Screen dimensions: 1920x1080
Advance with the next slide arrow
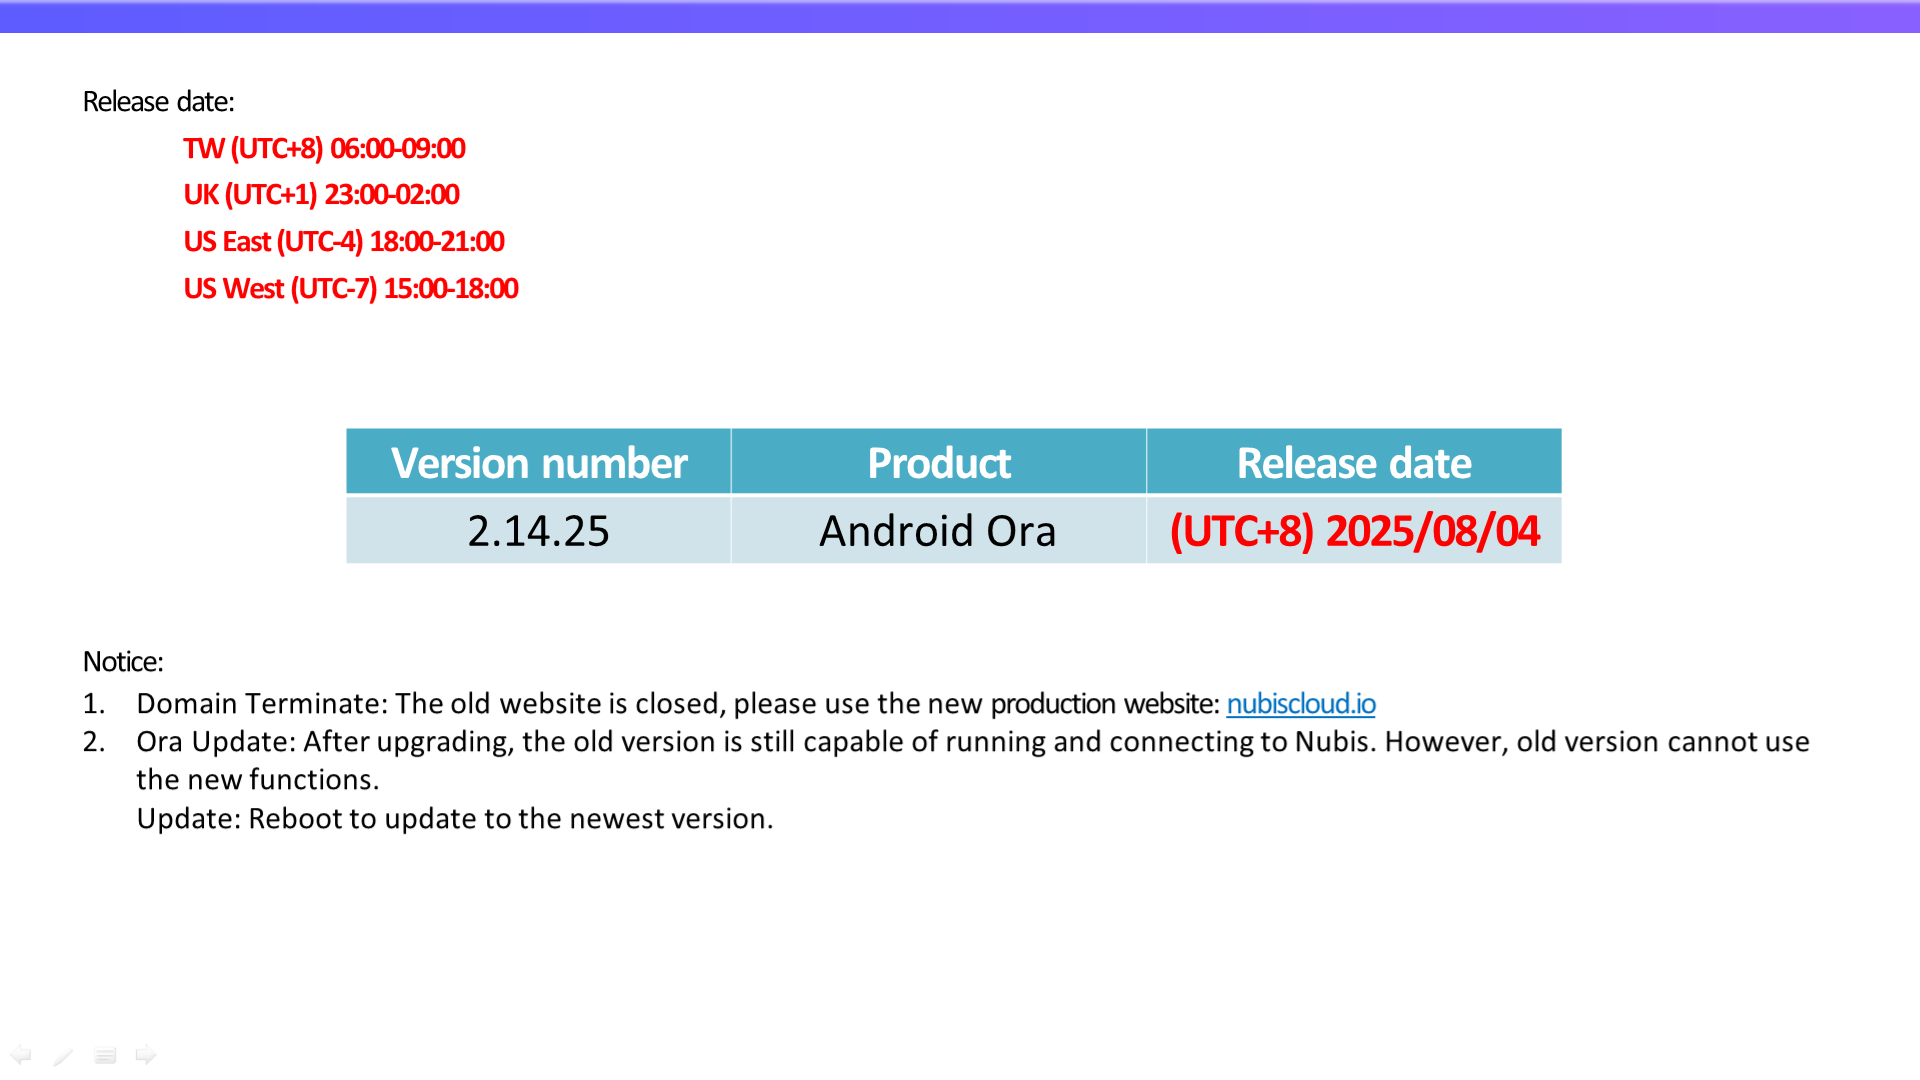[146, 1055]
